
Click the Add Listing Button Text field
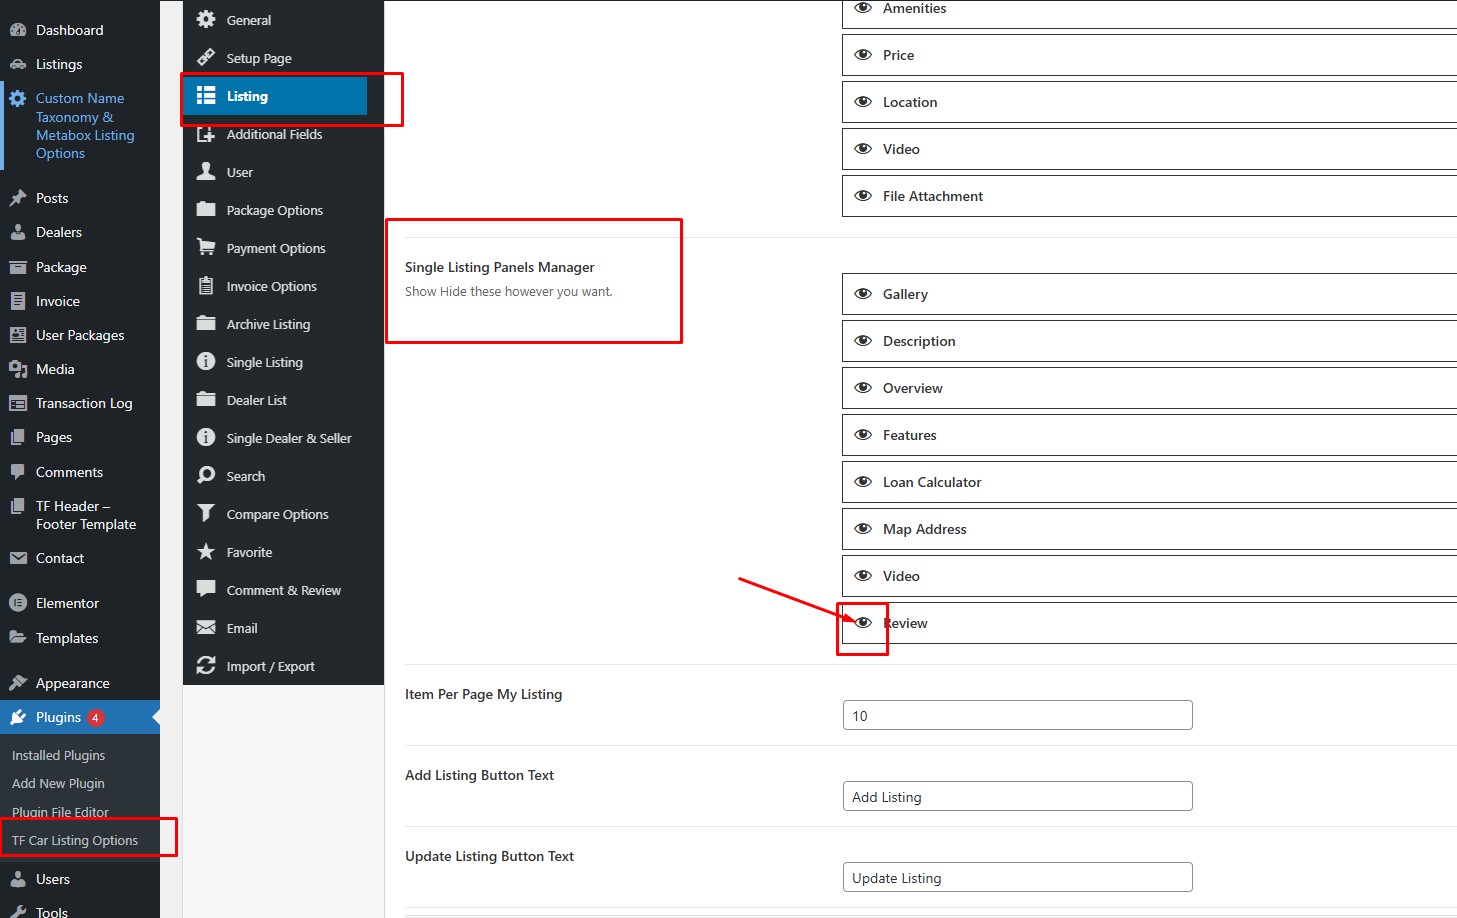click(1018, 796)
